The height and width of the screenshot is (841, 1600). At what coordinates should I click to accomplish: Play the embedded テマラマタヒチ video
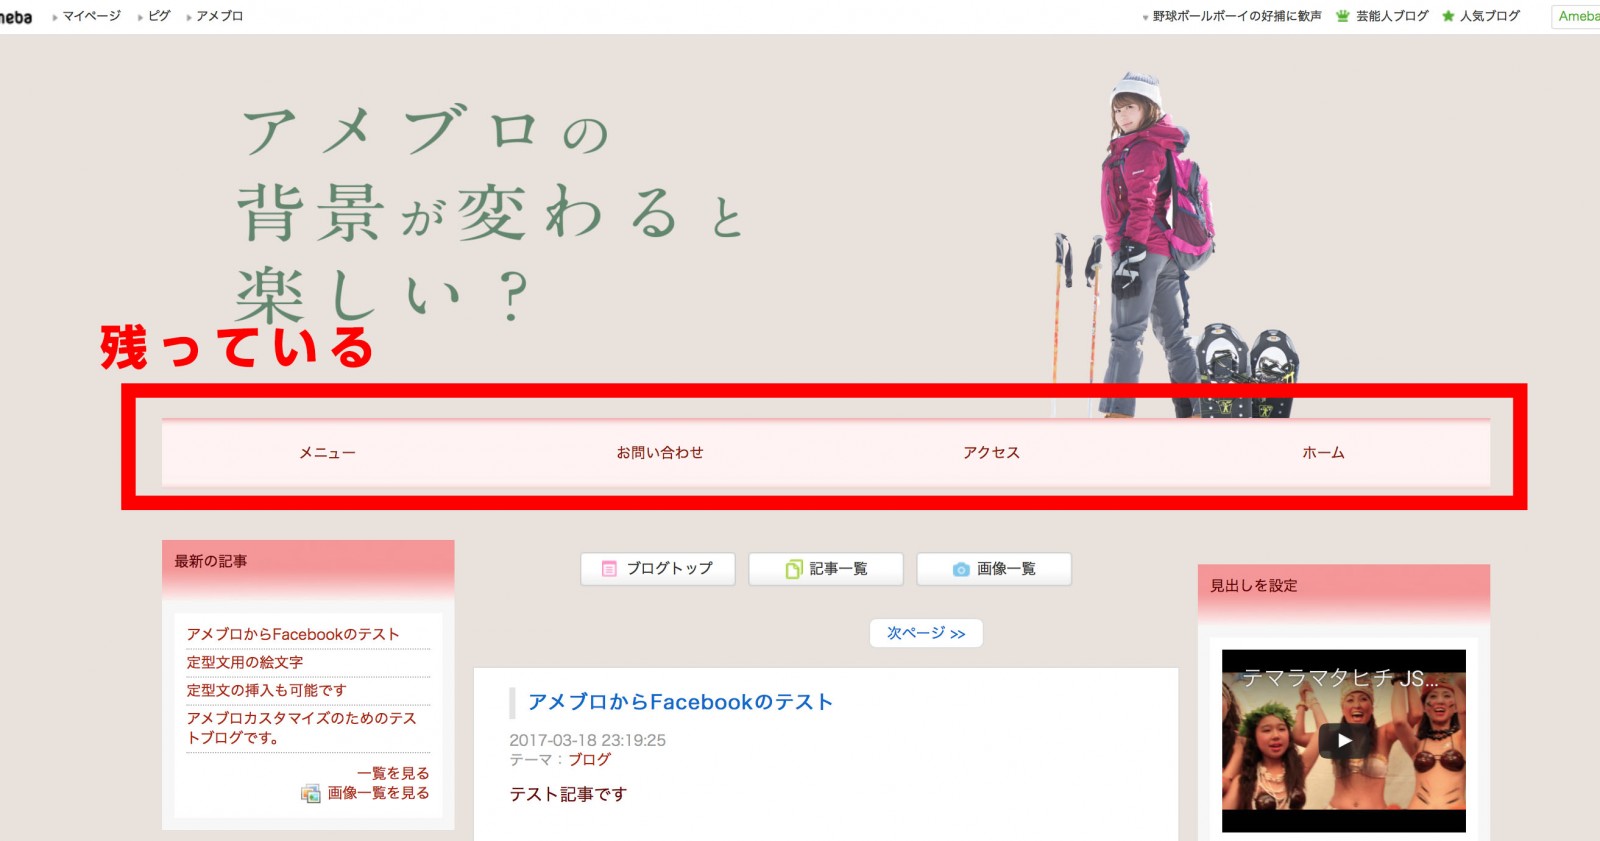[x=1344, y=740]
